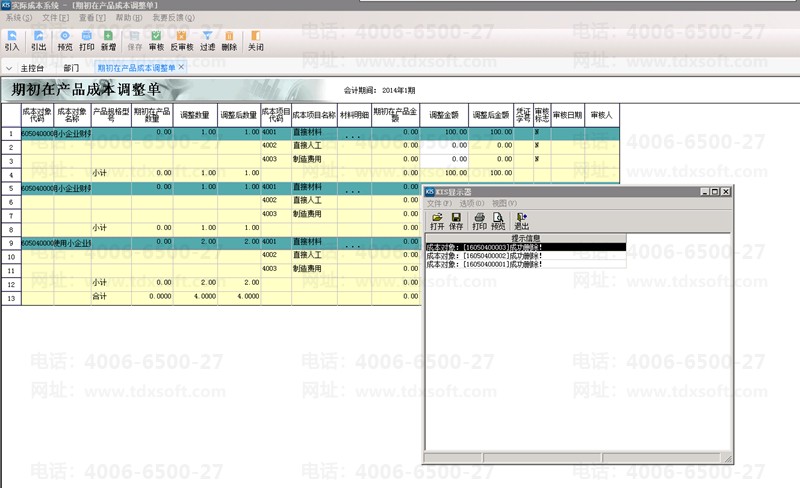Click 预览 preview icon in KIS显示器 window
This screenshot has height=488, width=800.
(x=498, y=221)
